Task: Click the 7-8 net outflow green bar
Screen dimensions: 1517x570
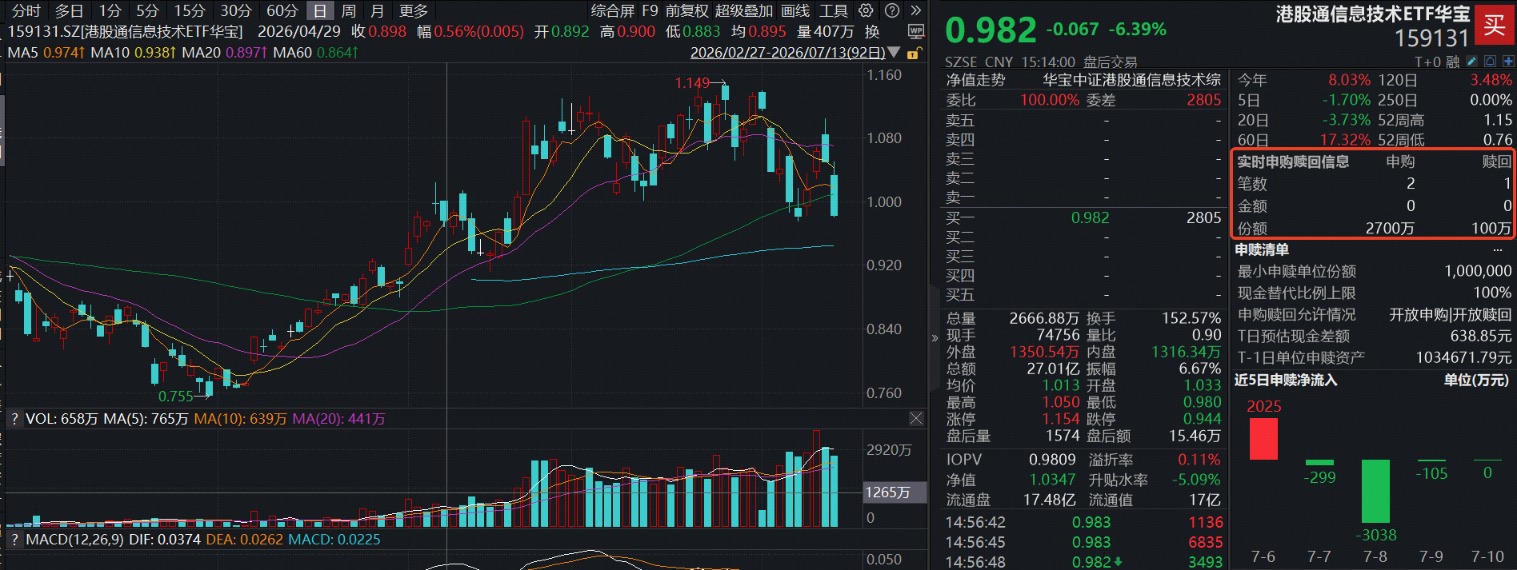Action: [x=1375, y=492]
